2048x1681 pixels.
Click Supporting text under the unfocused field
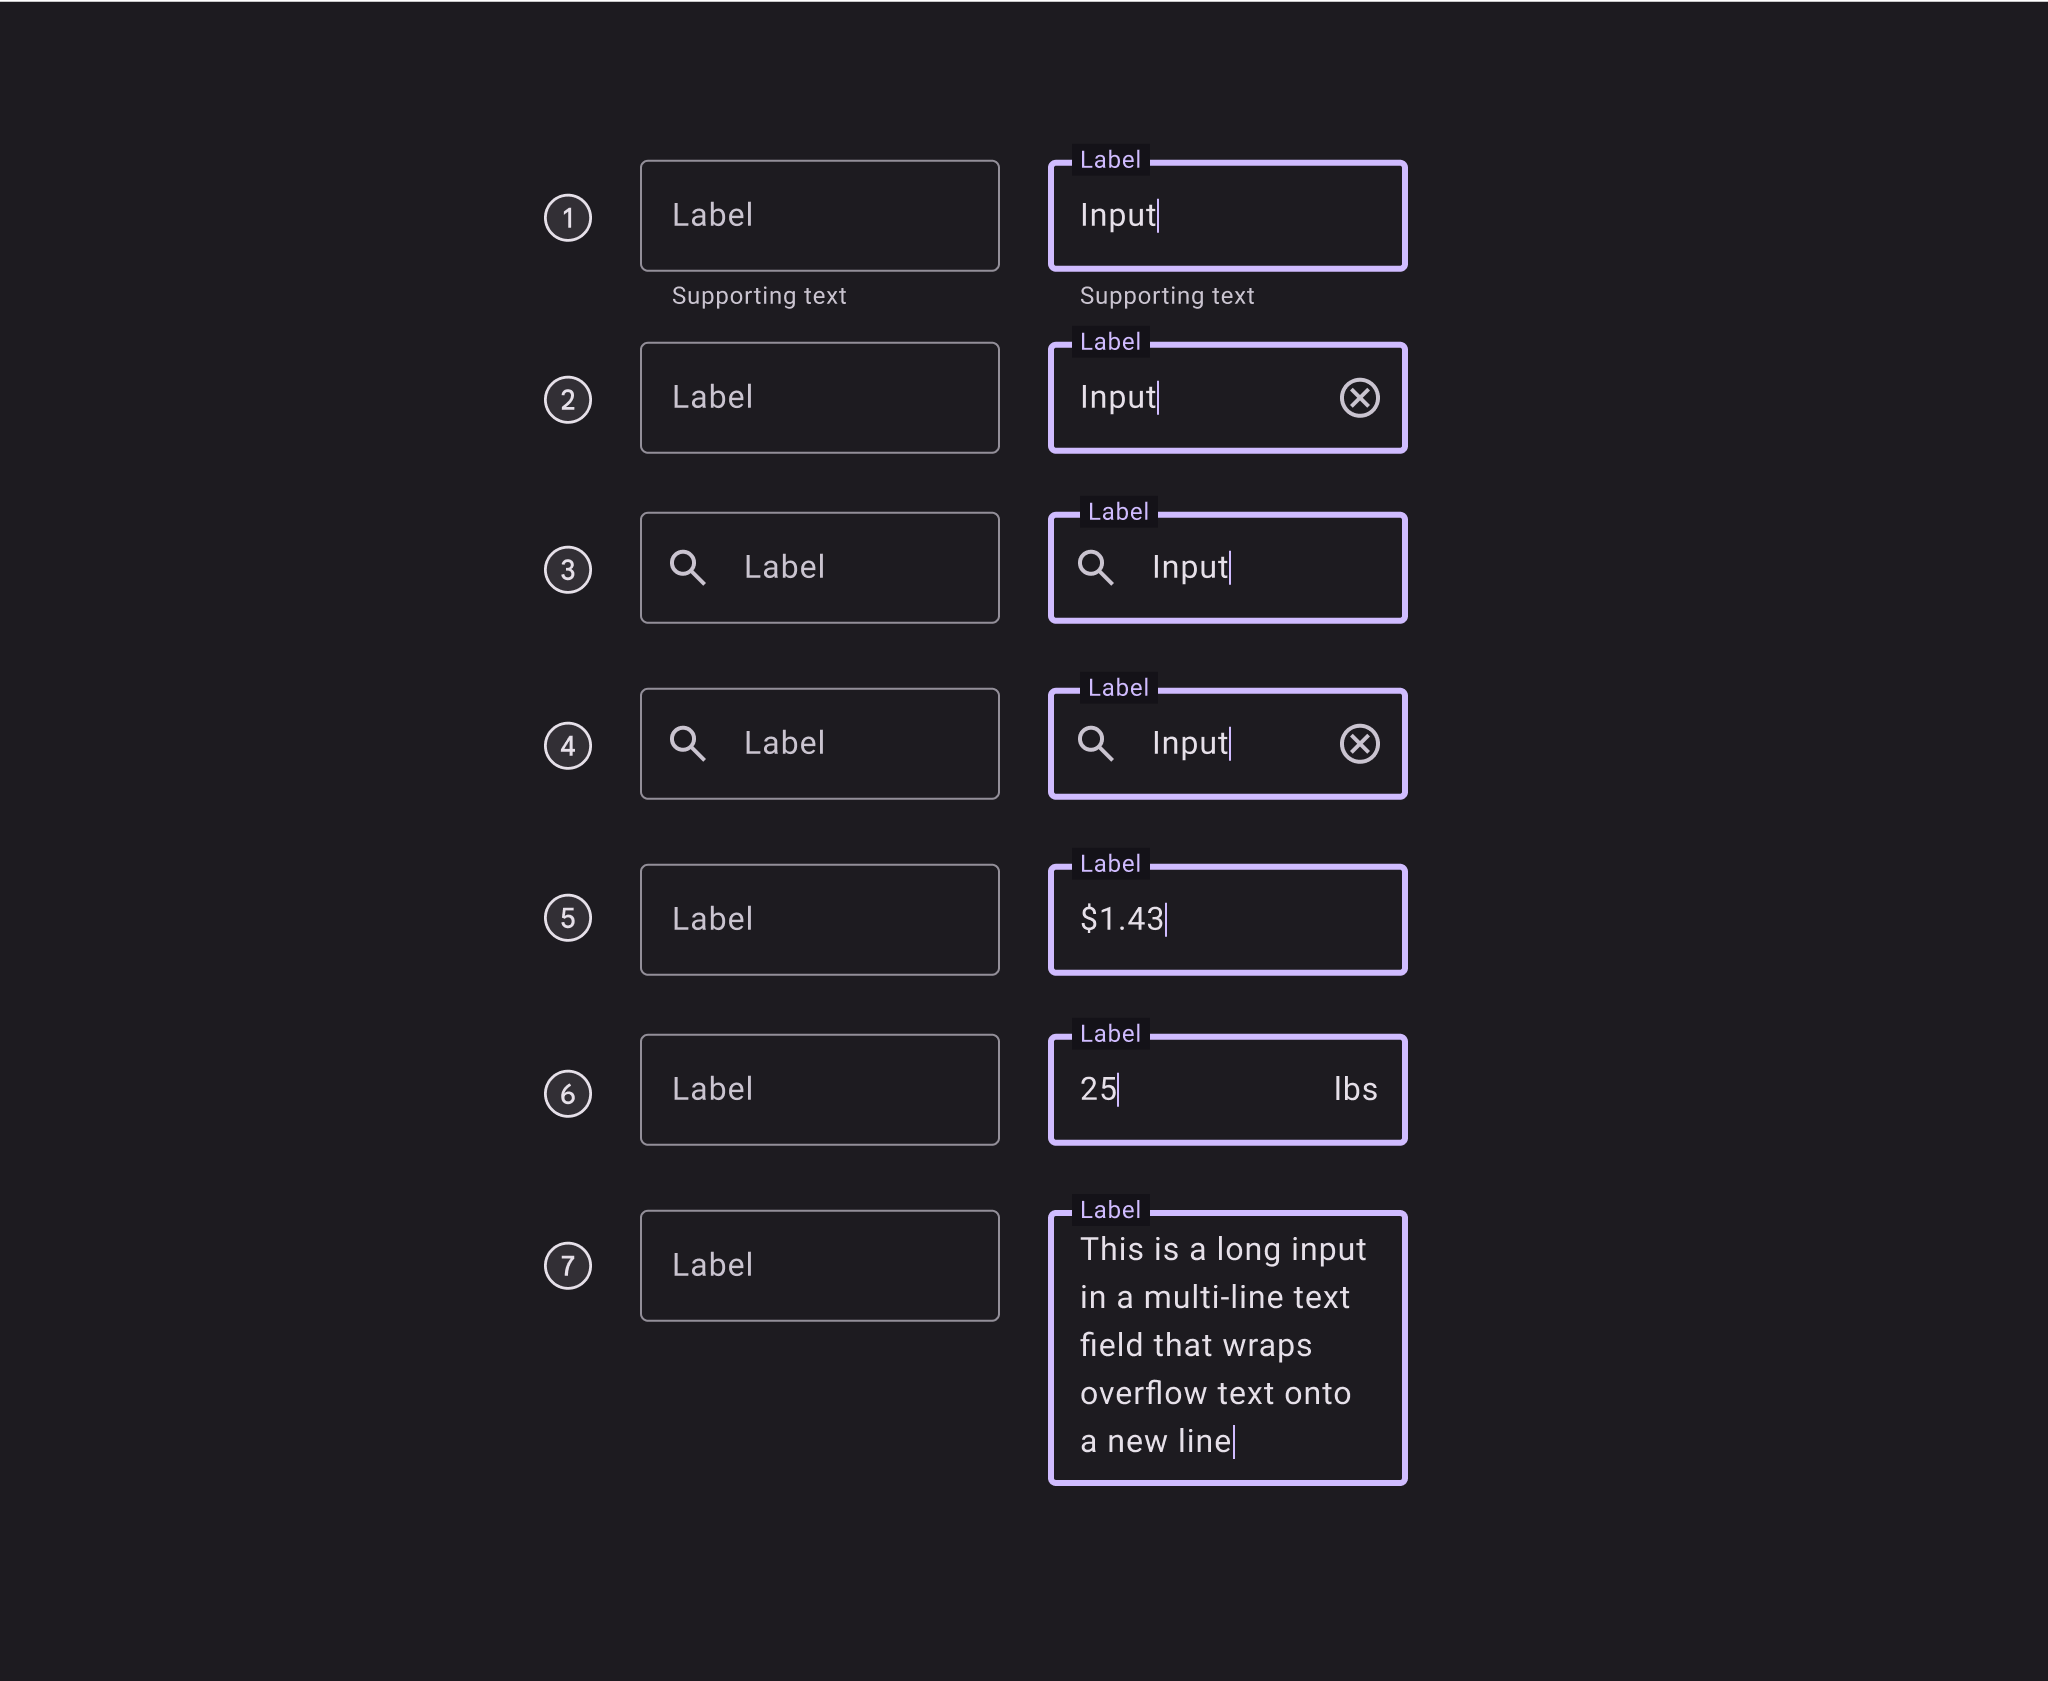[x=759, y=296]
